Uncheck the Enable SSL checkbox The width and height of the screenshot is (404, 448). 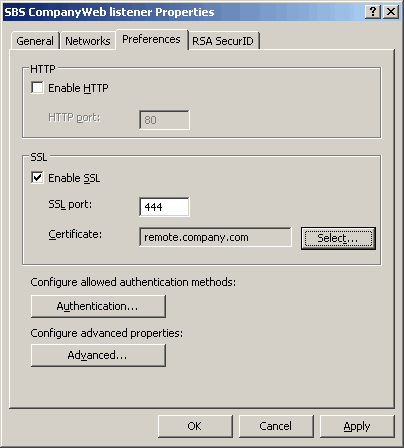37,178
